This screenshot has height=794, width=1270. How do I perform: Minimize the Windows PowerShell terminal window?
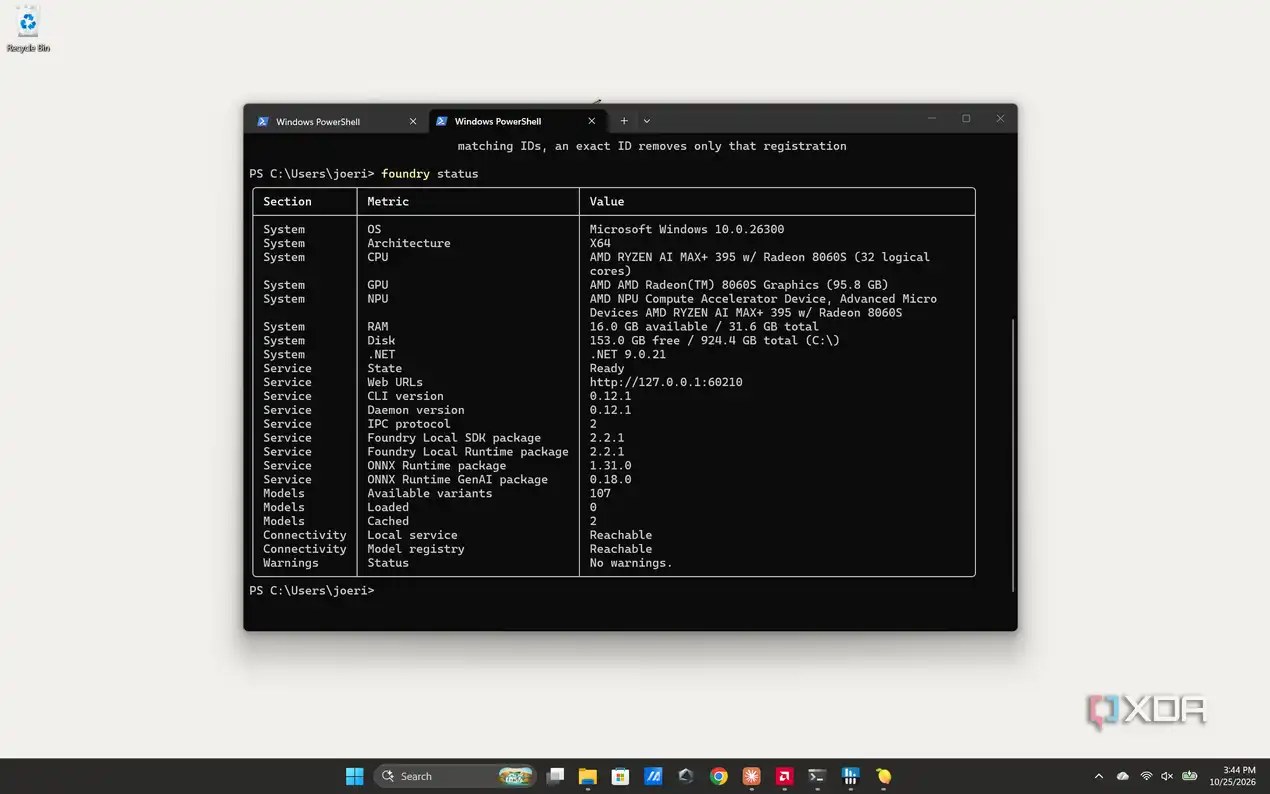coord(932,119)
